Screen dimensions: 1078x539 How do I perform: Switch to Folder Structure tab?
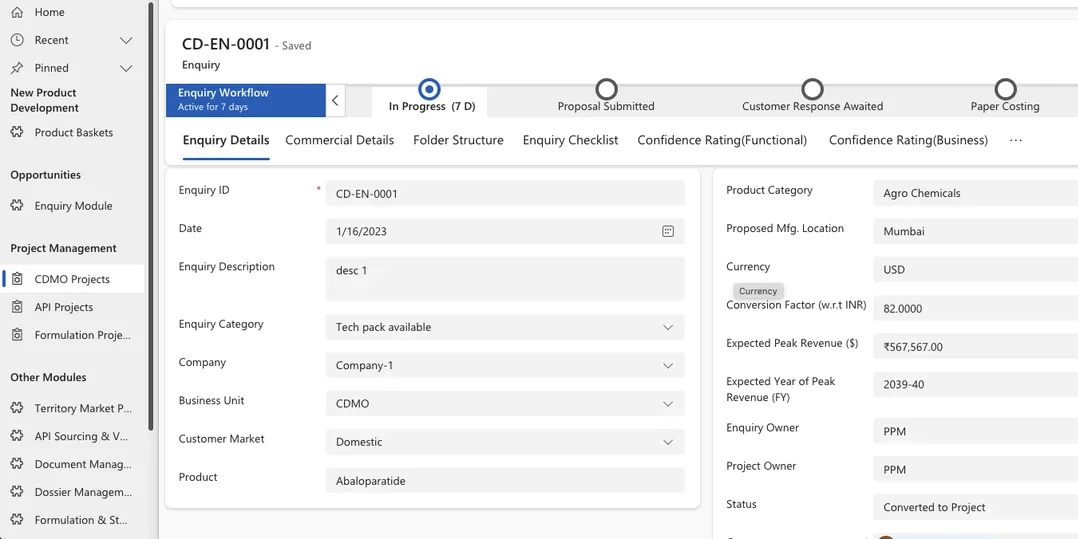pyautogui.click(x=458, y=140)
